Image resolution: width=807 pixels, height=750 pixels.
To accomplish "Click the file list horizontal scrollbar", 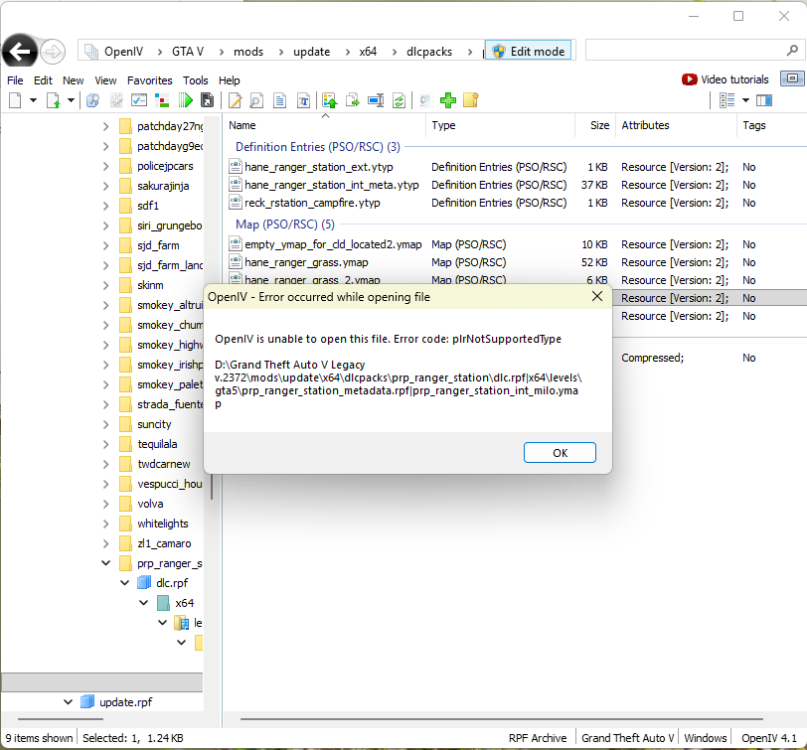I will coord(501,719).
